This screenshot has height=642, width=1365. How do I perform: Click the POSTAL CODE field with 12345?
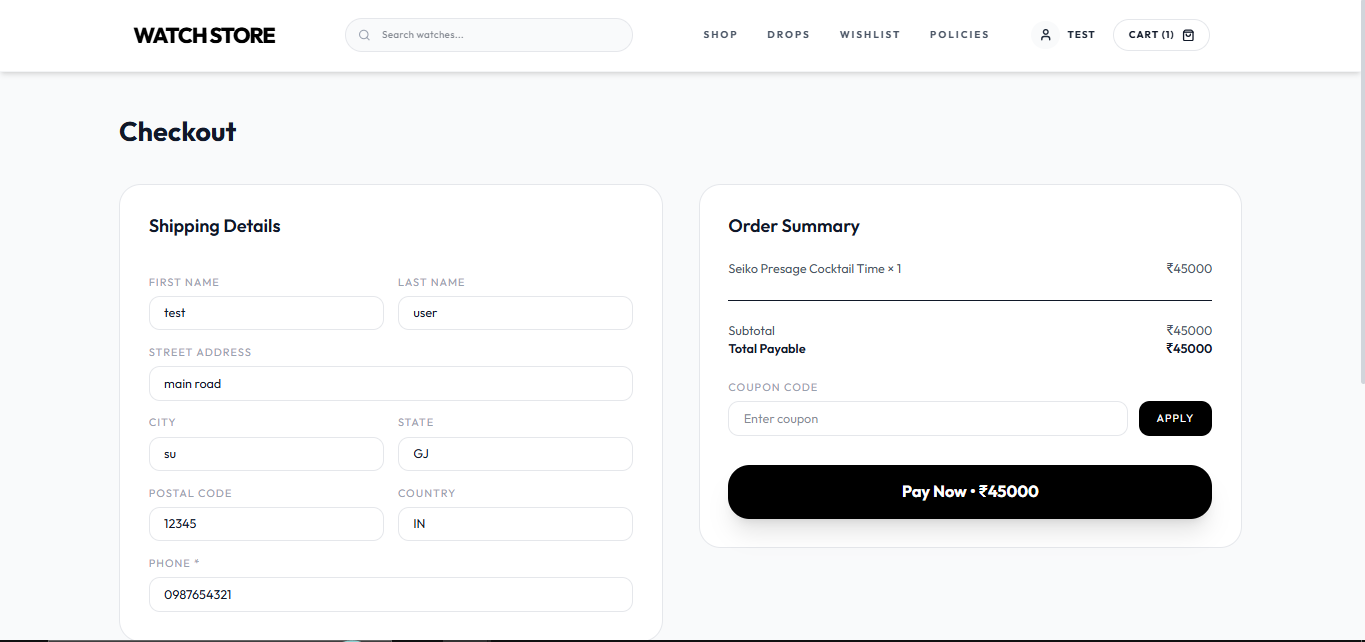(266, 523)
